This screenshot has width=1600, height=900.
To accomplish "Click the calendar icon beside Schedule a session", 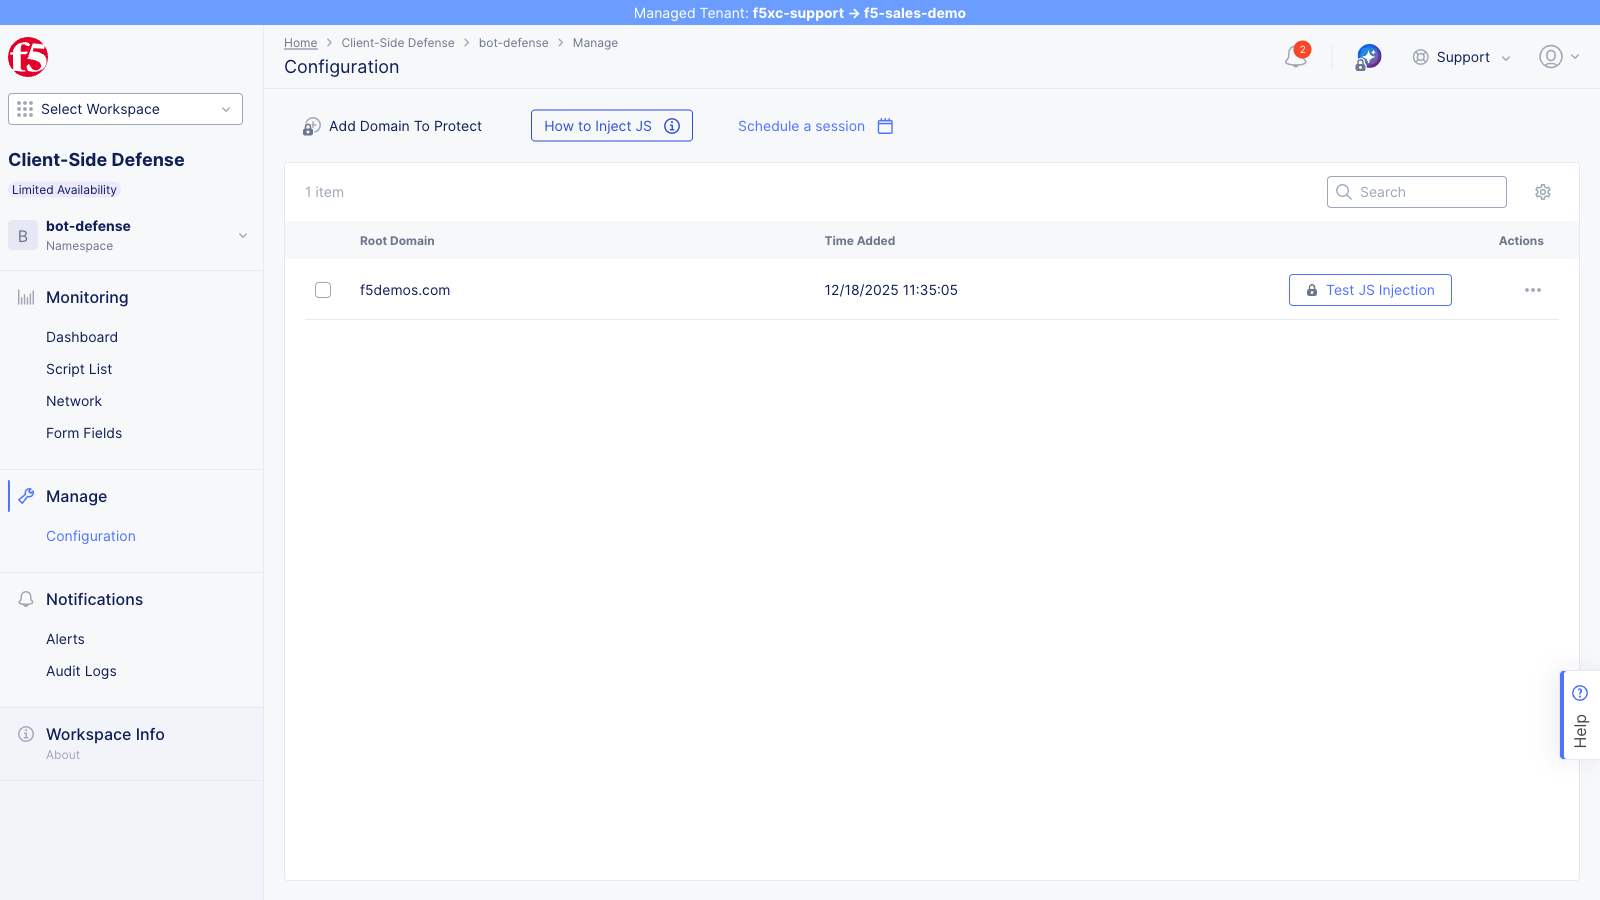I will [x=884, y=126].
